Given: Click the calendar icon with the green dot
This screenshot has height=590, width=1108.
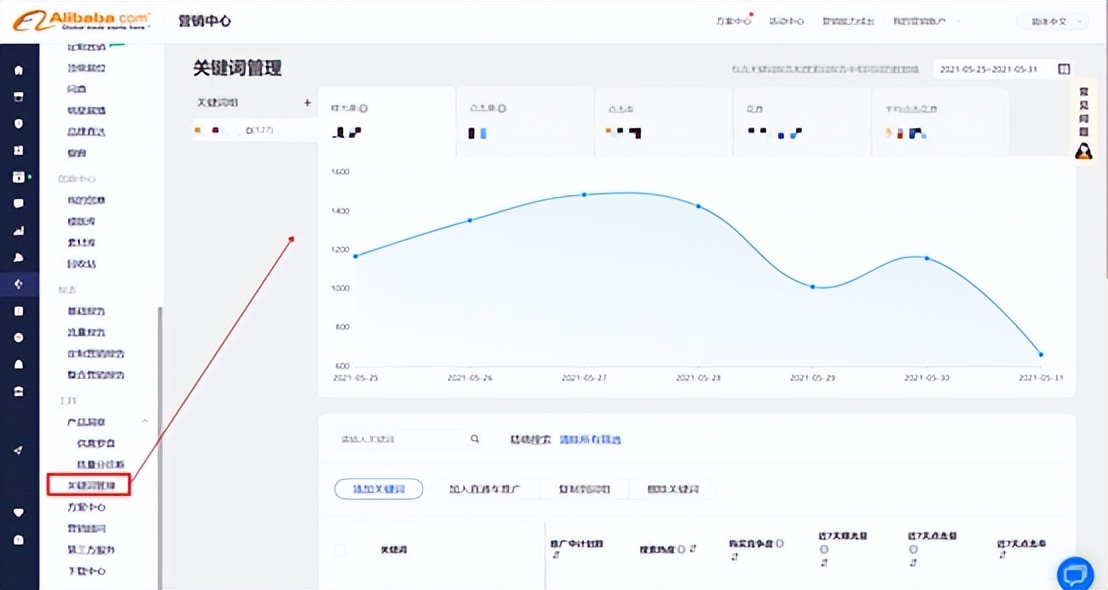Looking at the screenshot, I should [18, 177].
